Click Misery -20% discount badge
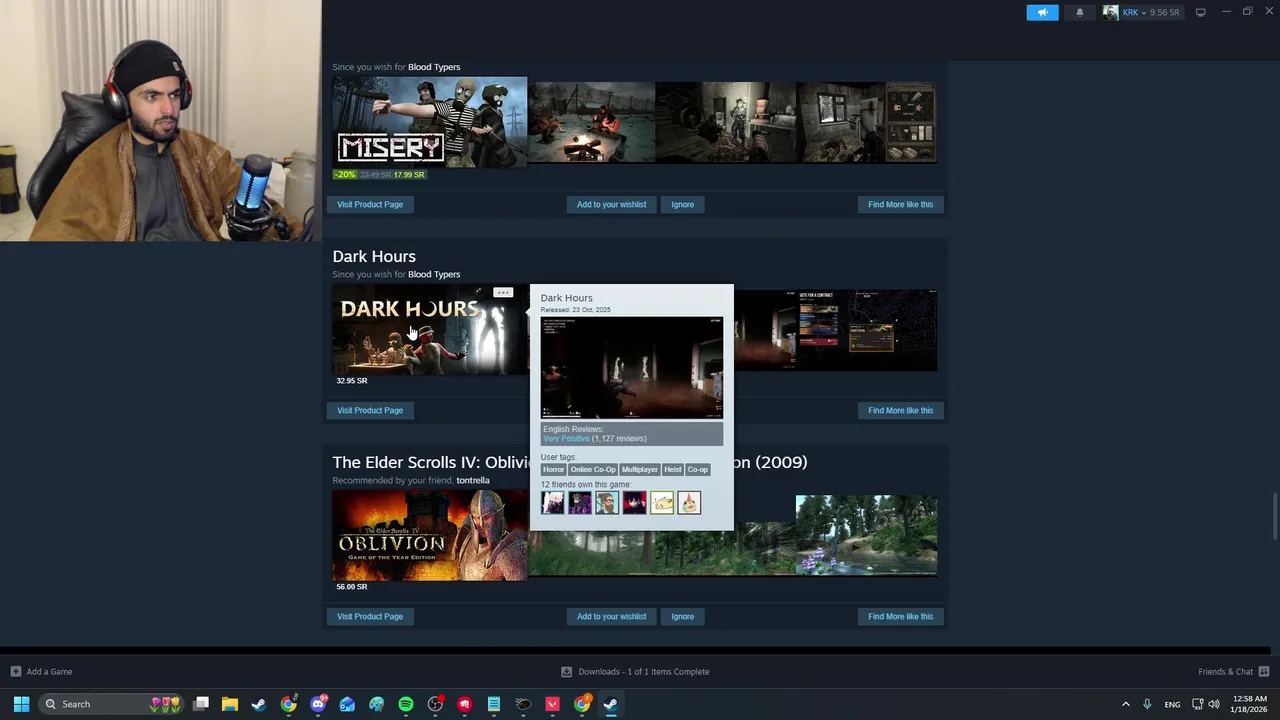Viewport: 1280px width, 720px height. [x=345, y=174]
